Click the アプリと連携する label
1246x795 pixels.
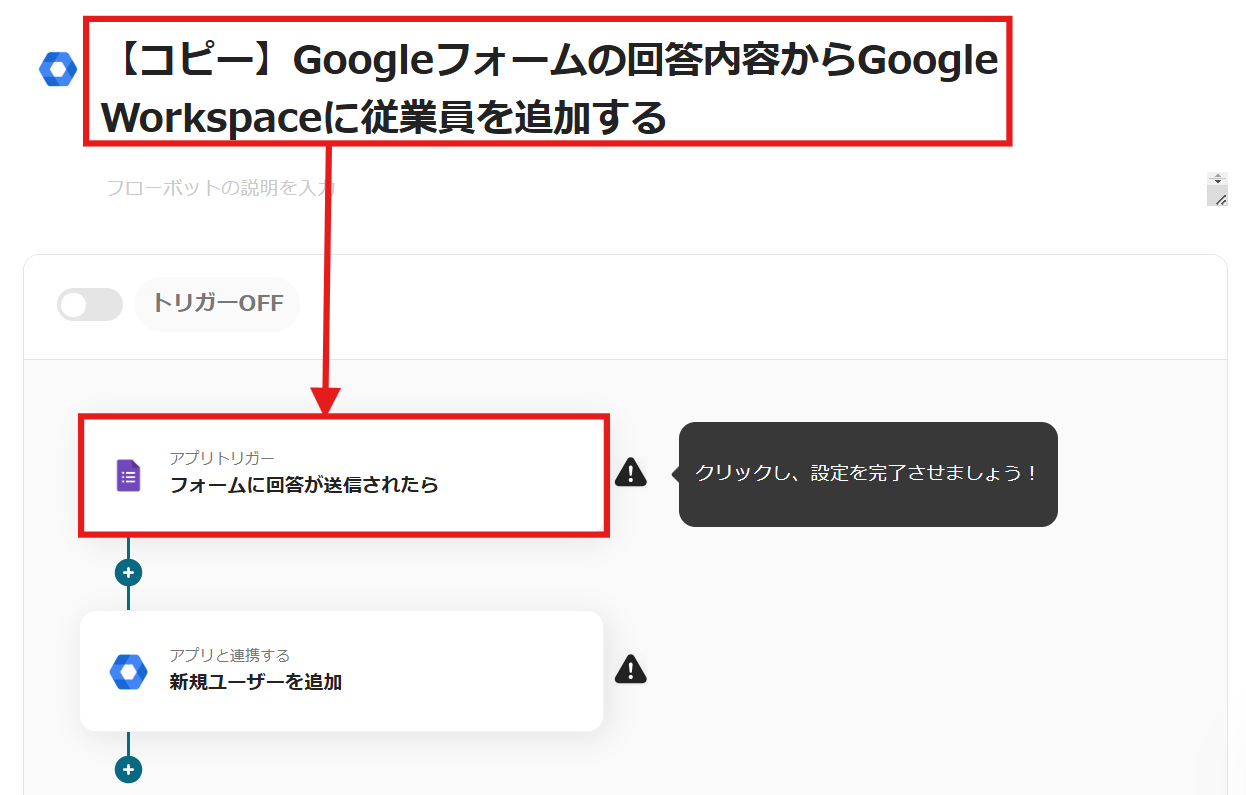(230, 655)
